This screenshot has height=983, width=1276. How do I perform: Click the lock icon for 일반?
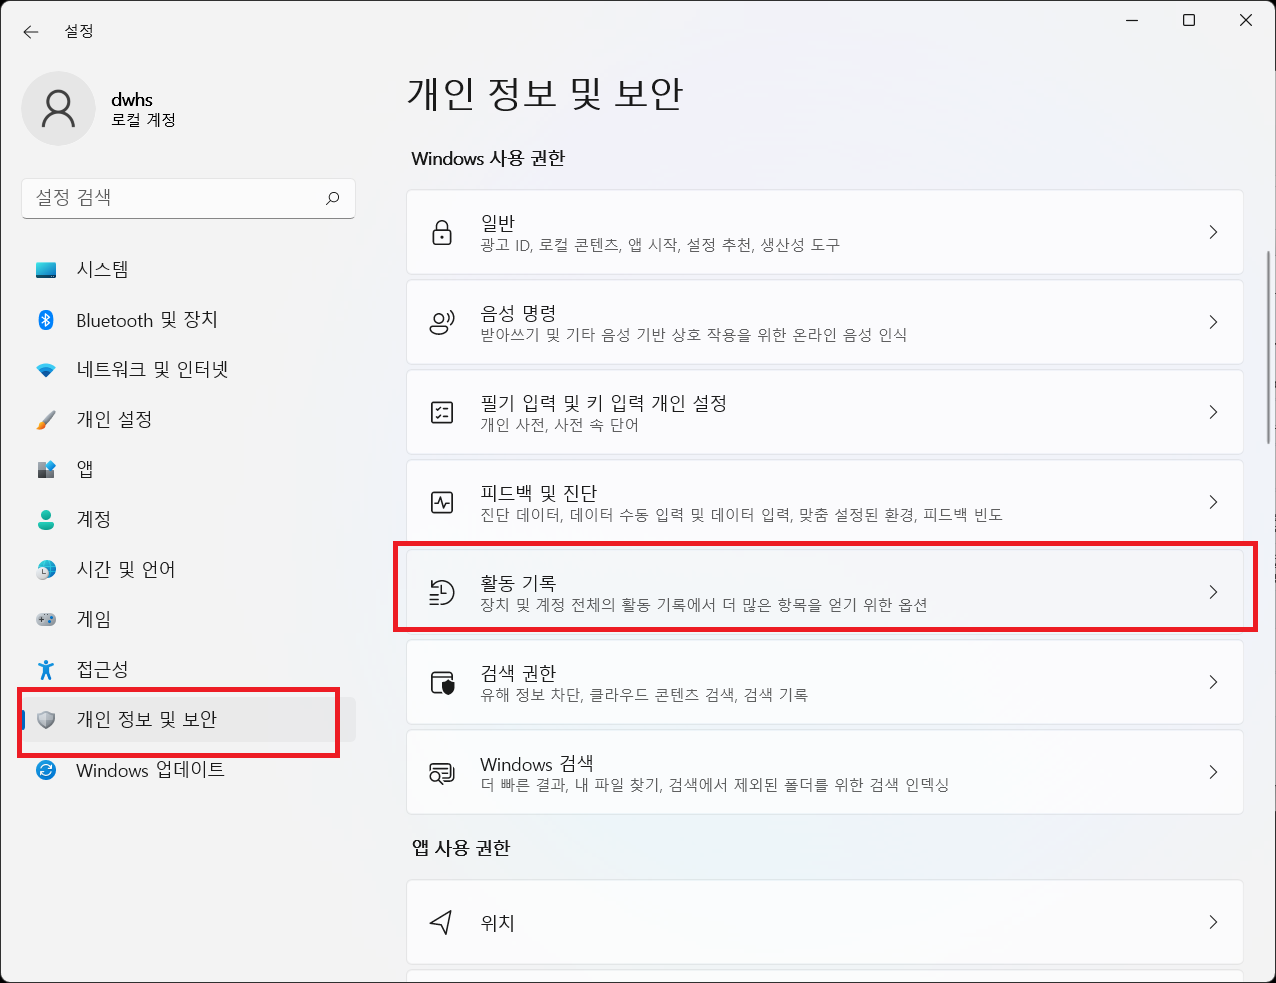(x=442, y=233)
